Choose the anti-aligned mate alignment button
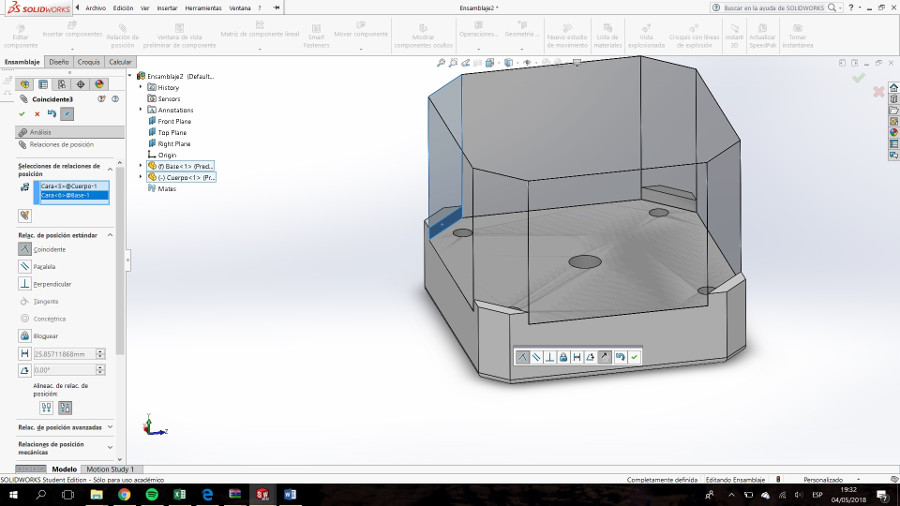This screenshot has width=900, height=506. coord(65,407)
